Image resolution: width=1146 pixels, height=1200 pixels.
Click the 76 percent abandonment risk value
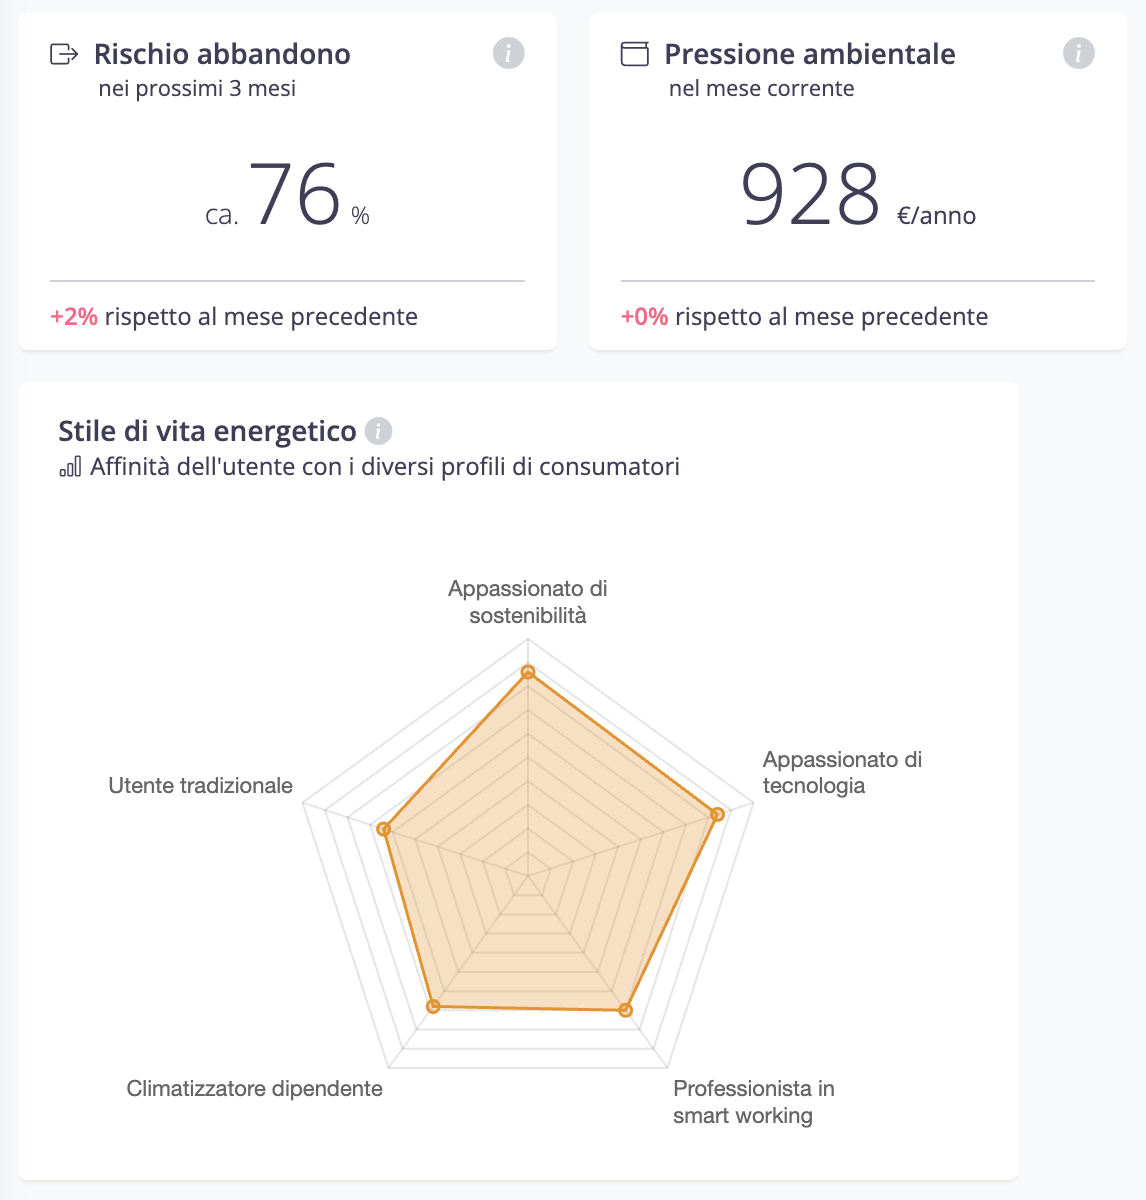click(x=295, y=195)
